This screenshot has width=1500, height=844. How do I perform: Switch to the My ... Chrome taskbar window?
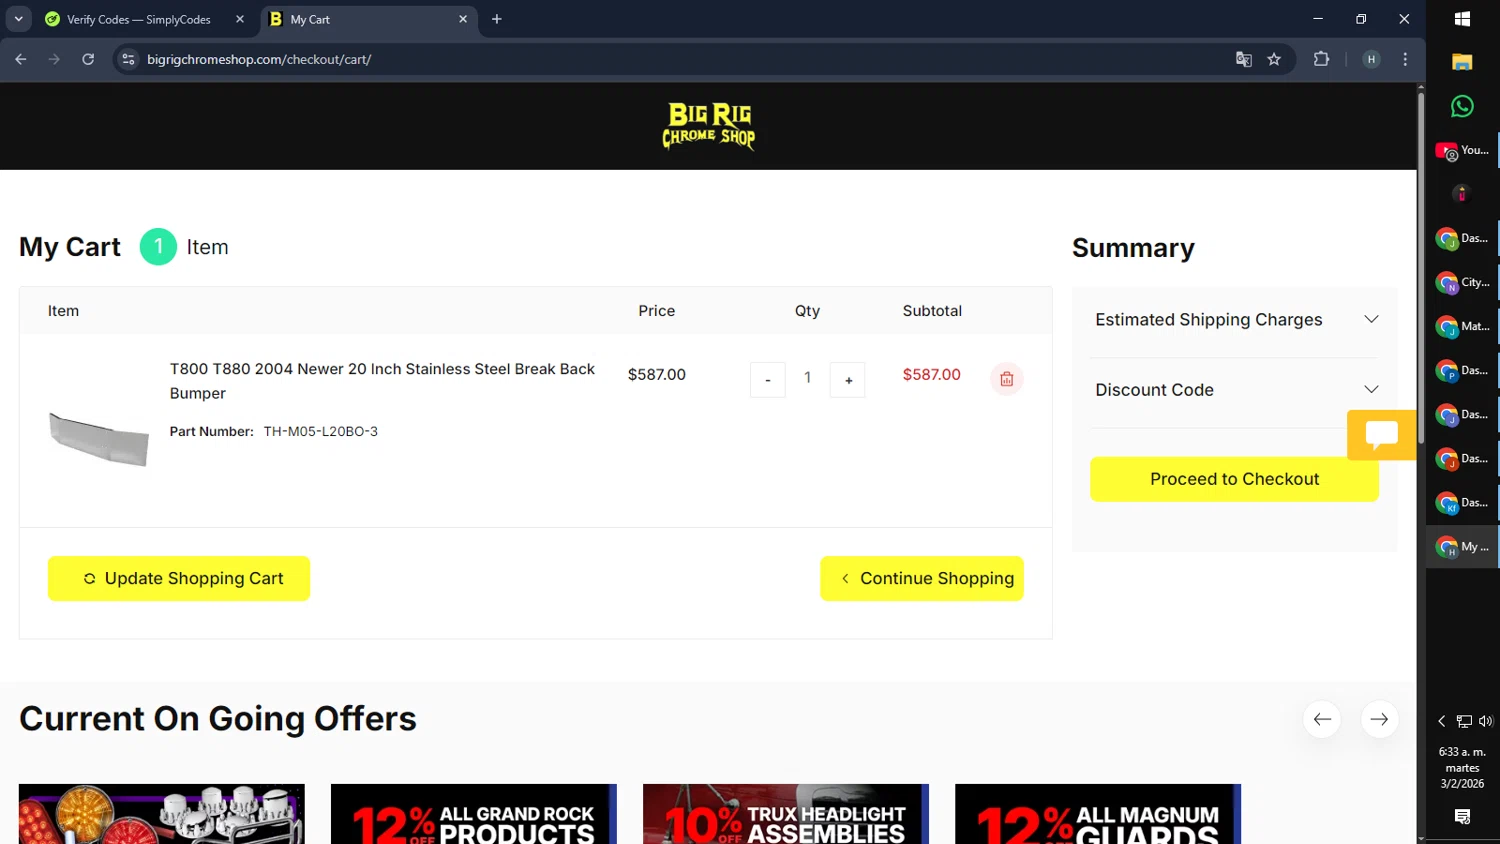coord(1462,546)
